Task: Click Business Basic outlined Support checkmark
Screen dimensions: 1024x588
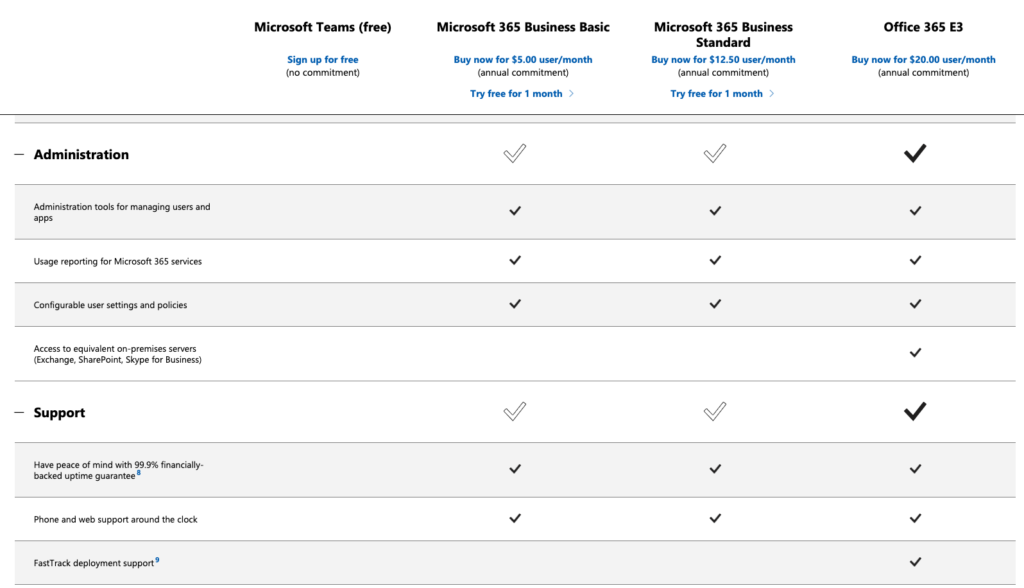Action: click(x=515, y=412)
